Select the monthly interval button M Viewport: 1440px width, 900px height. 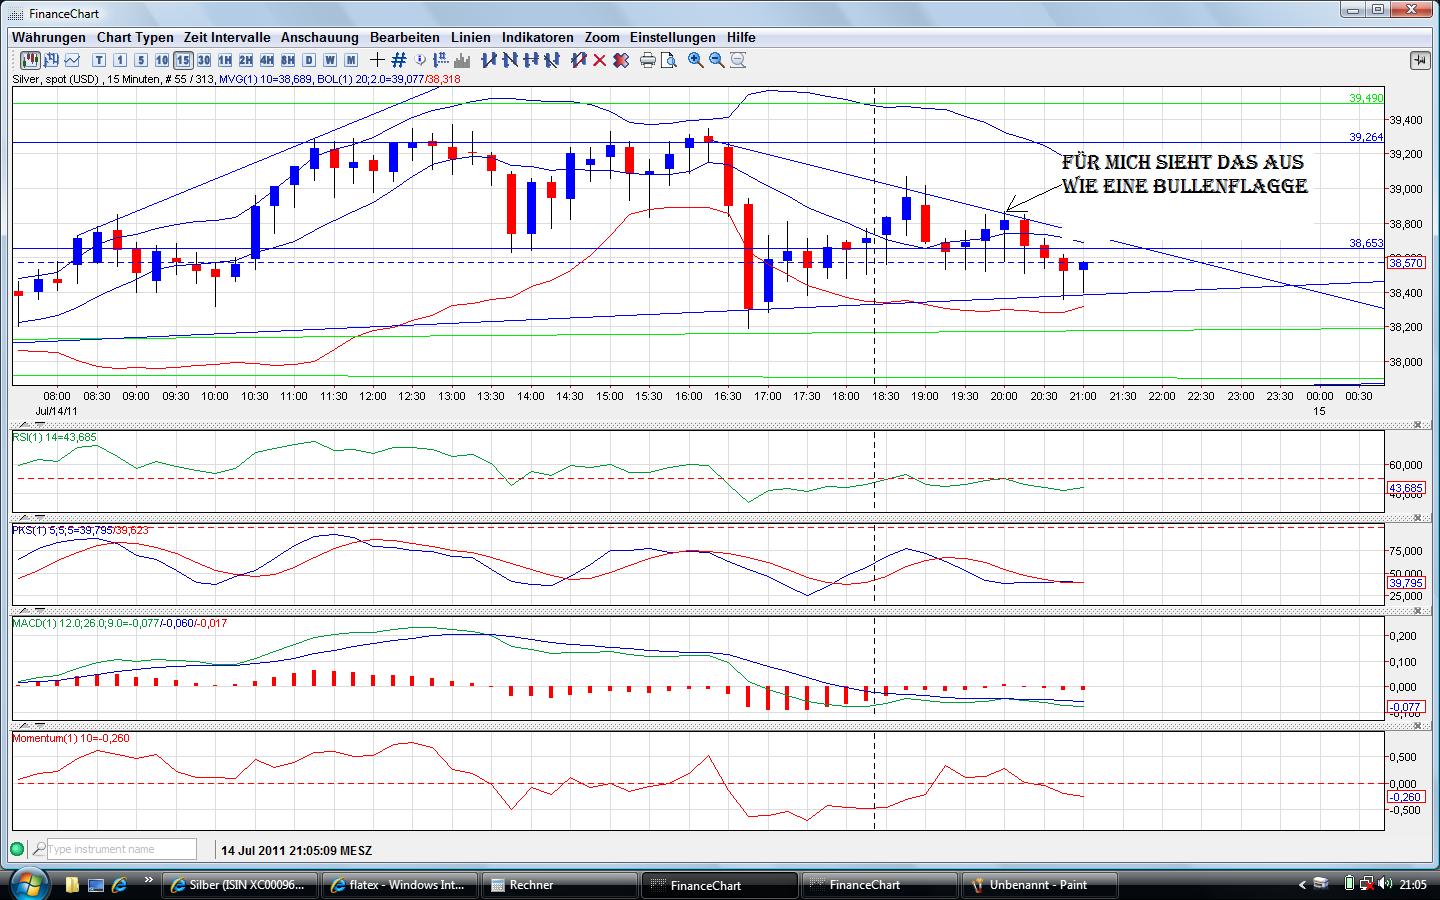pos(351,60)
